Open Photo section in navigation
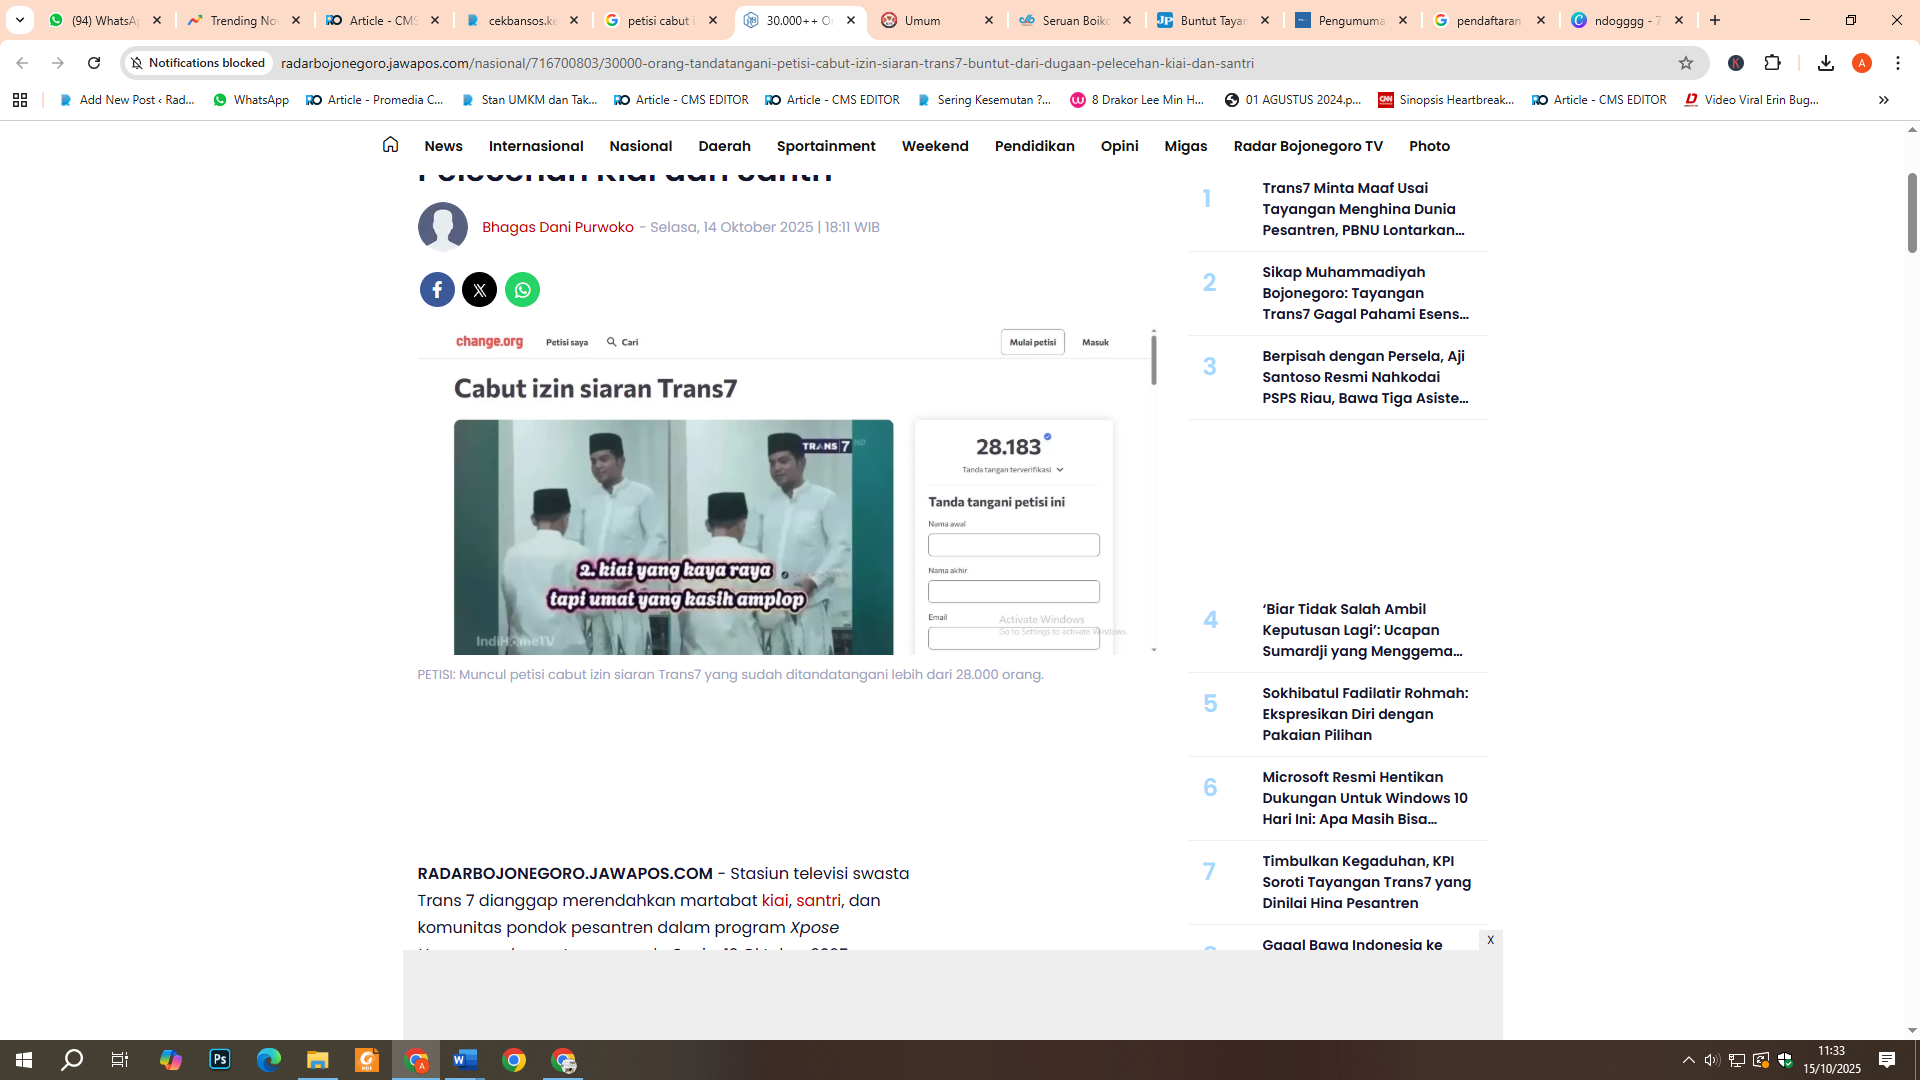The height and width of the screenshot is (1080, 1920). click(x=1429, y=146)
